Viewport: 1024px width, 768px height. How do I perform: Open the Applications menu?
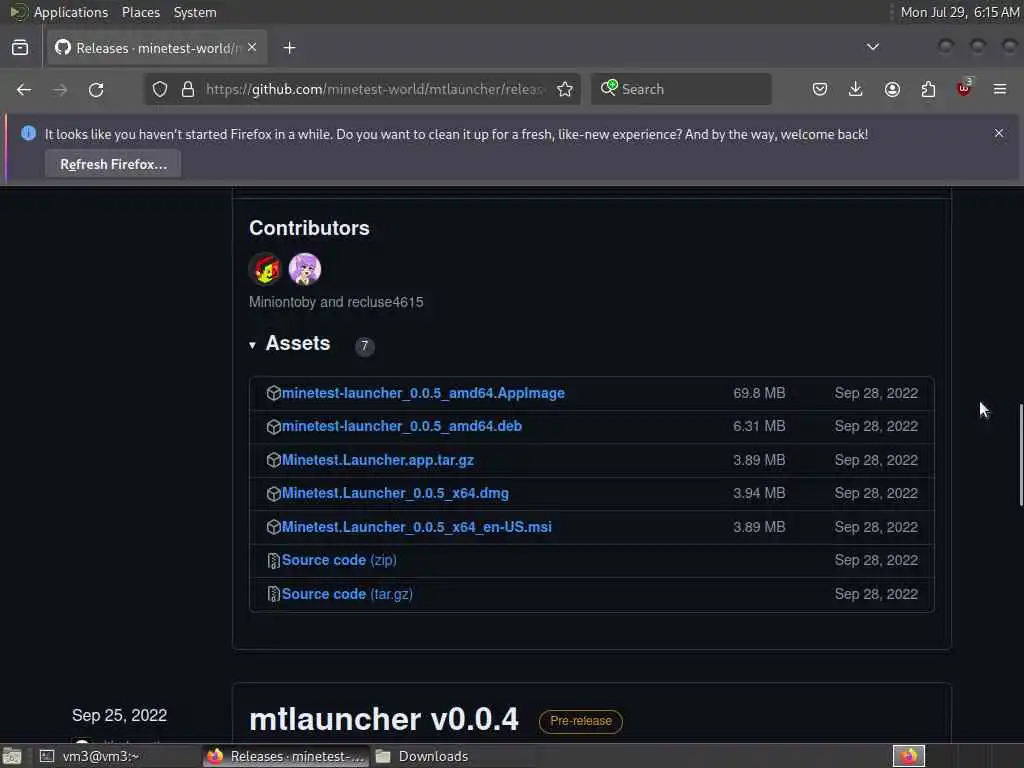(x=71, y=12)
